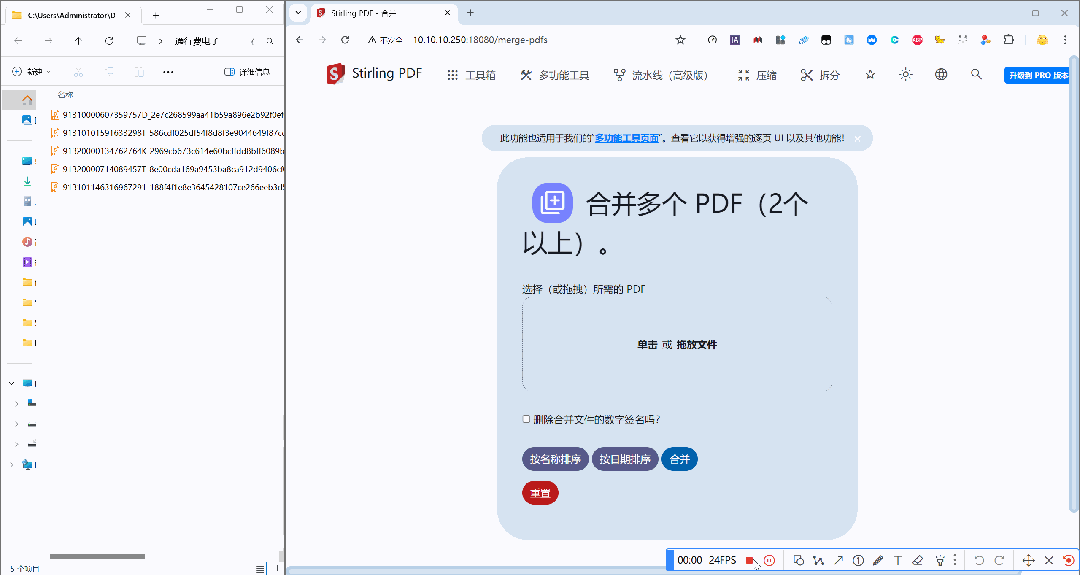Viewport: 1080px width, 575px height.
Task: Open the search tool magnifier in Stirling PDF
Action: 976,74
